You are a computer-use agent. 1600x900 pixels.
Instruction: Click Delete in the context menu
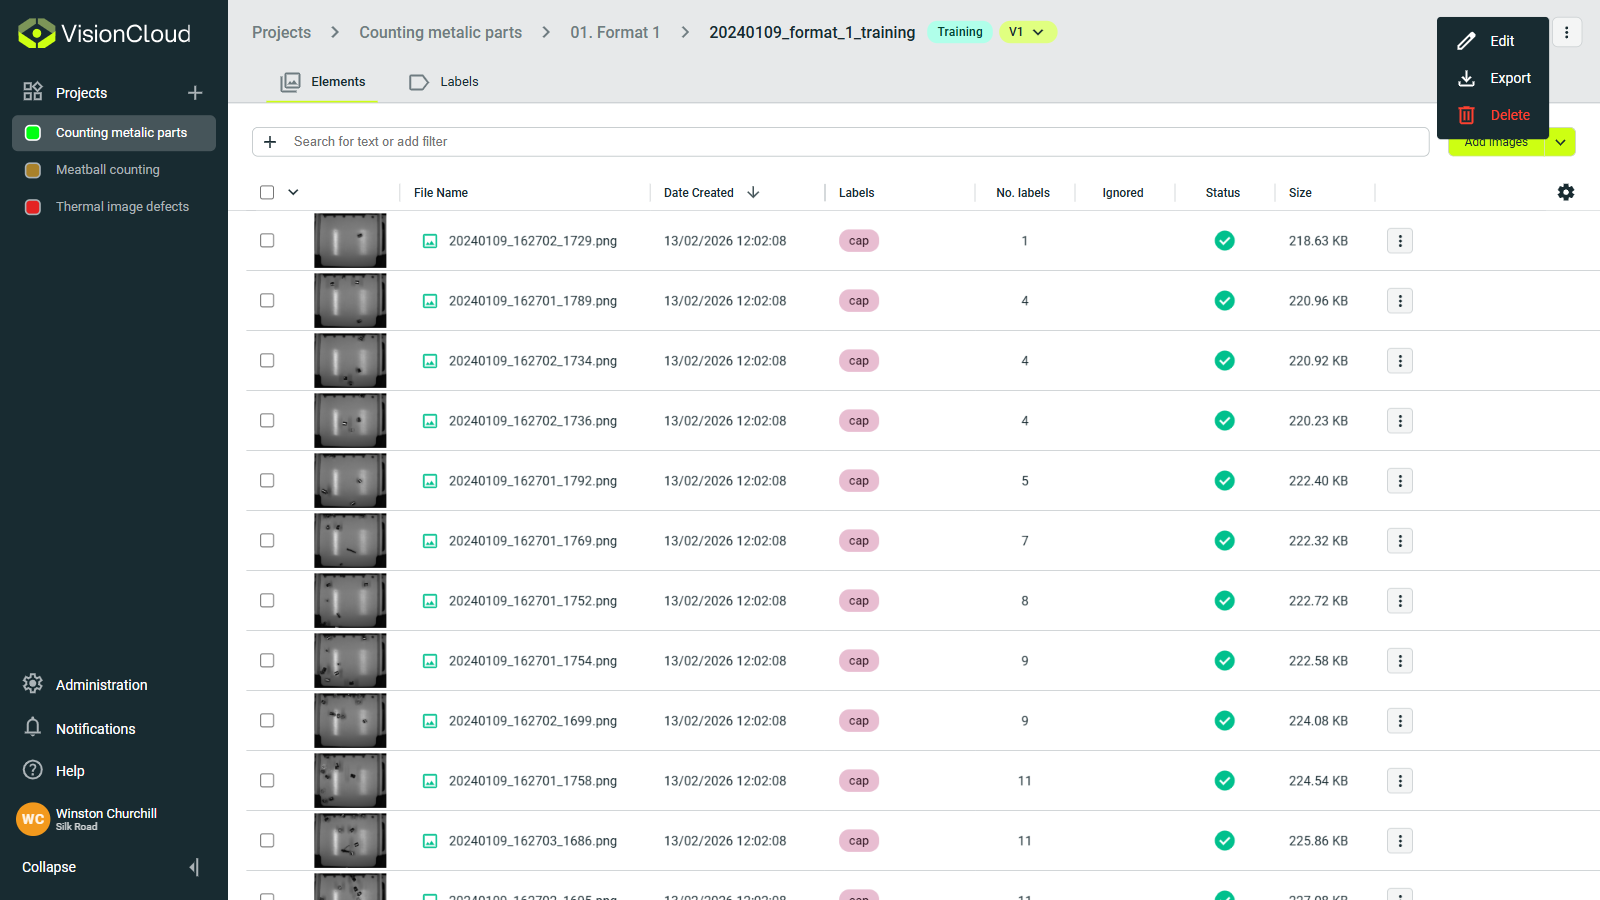[1510, 114]
